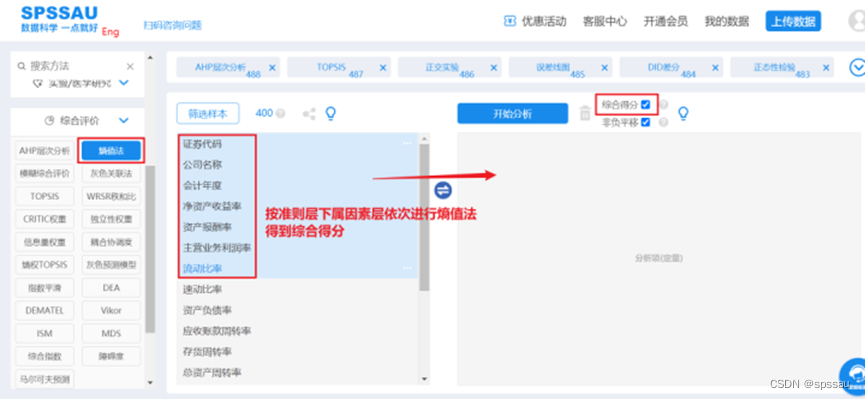Screen dimensions: 865x399
Task: Close the TOPSIS history tab
Action: click(383, 67)
